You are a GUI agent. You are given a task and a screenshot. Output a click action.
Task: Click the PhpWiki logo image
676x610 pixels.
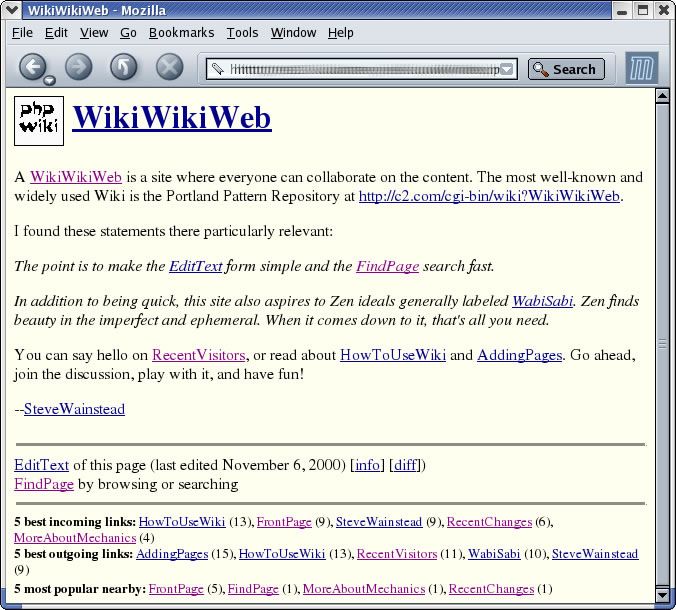coord(39,120)
